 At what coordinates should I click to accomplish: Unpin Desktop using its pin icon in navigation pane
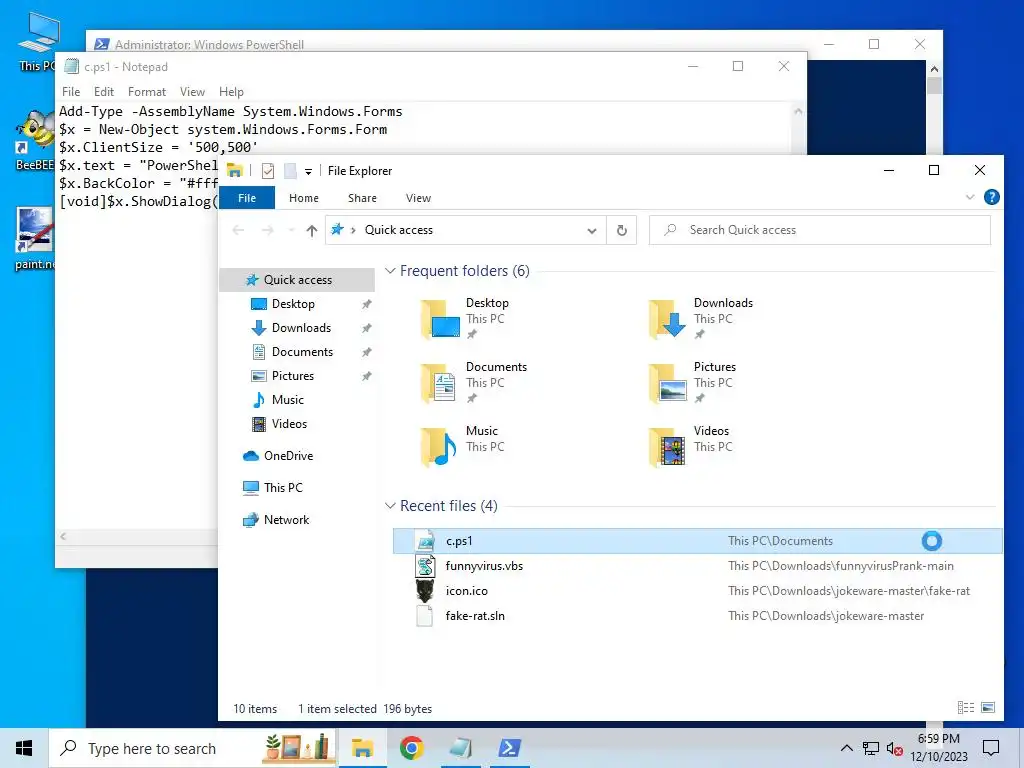[x=367, y=304]
